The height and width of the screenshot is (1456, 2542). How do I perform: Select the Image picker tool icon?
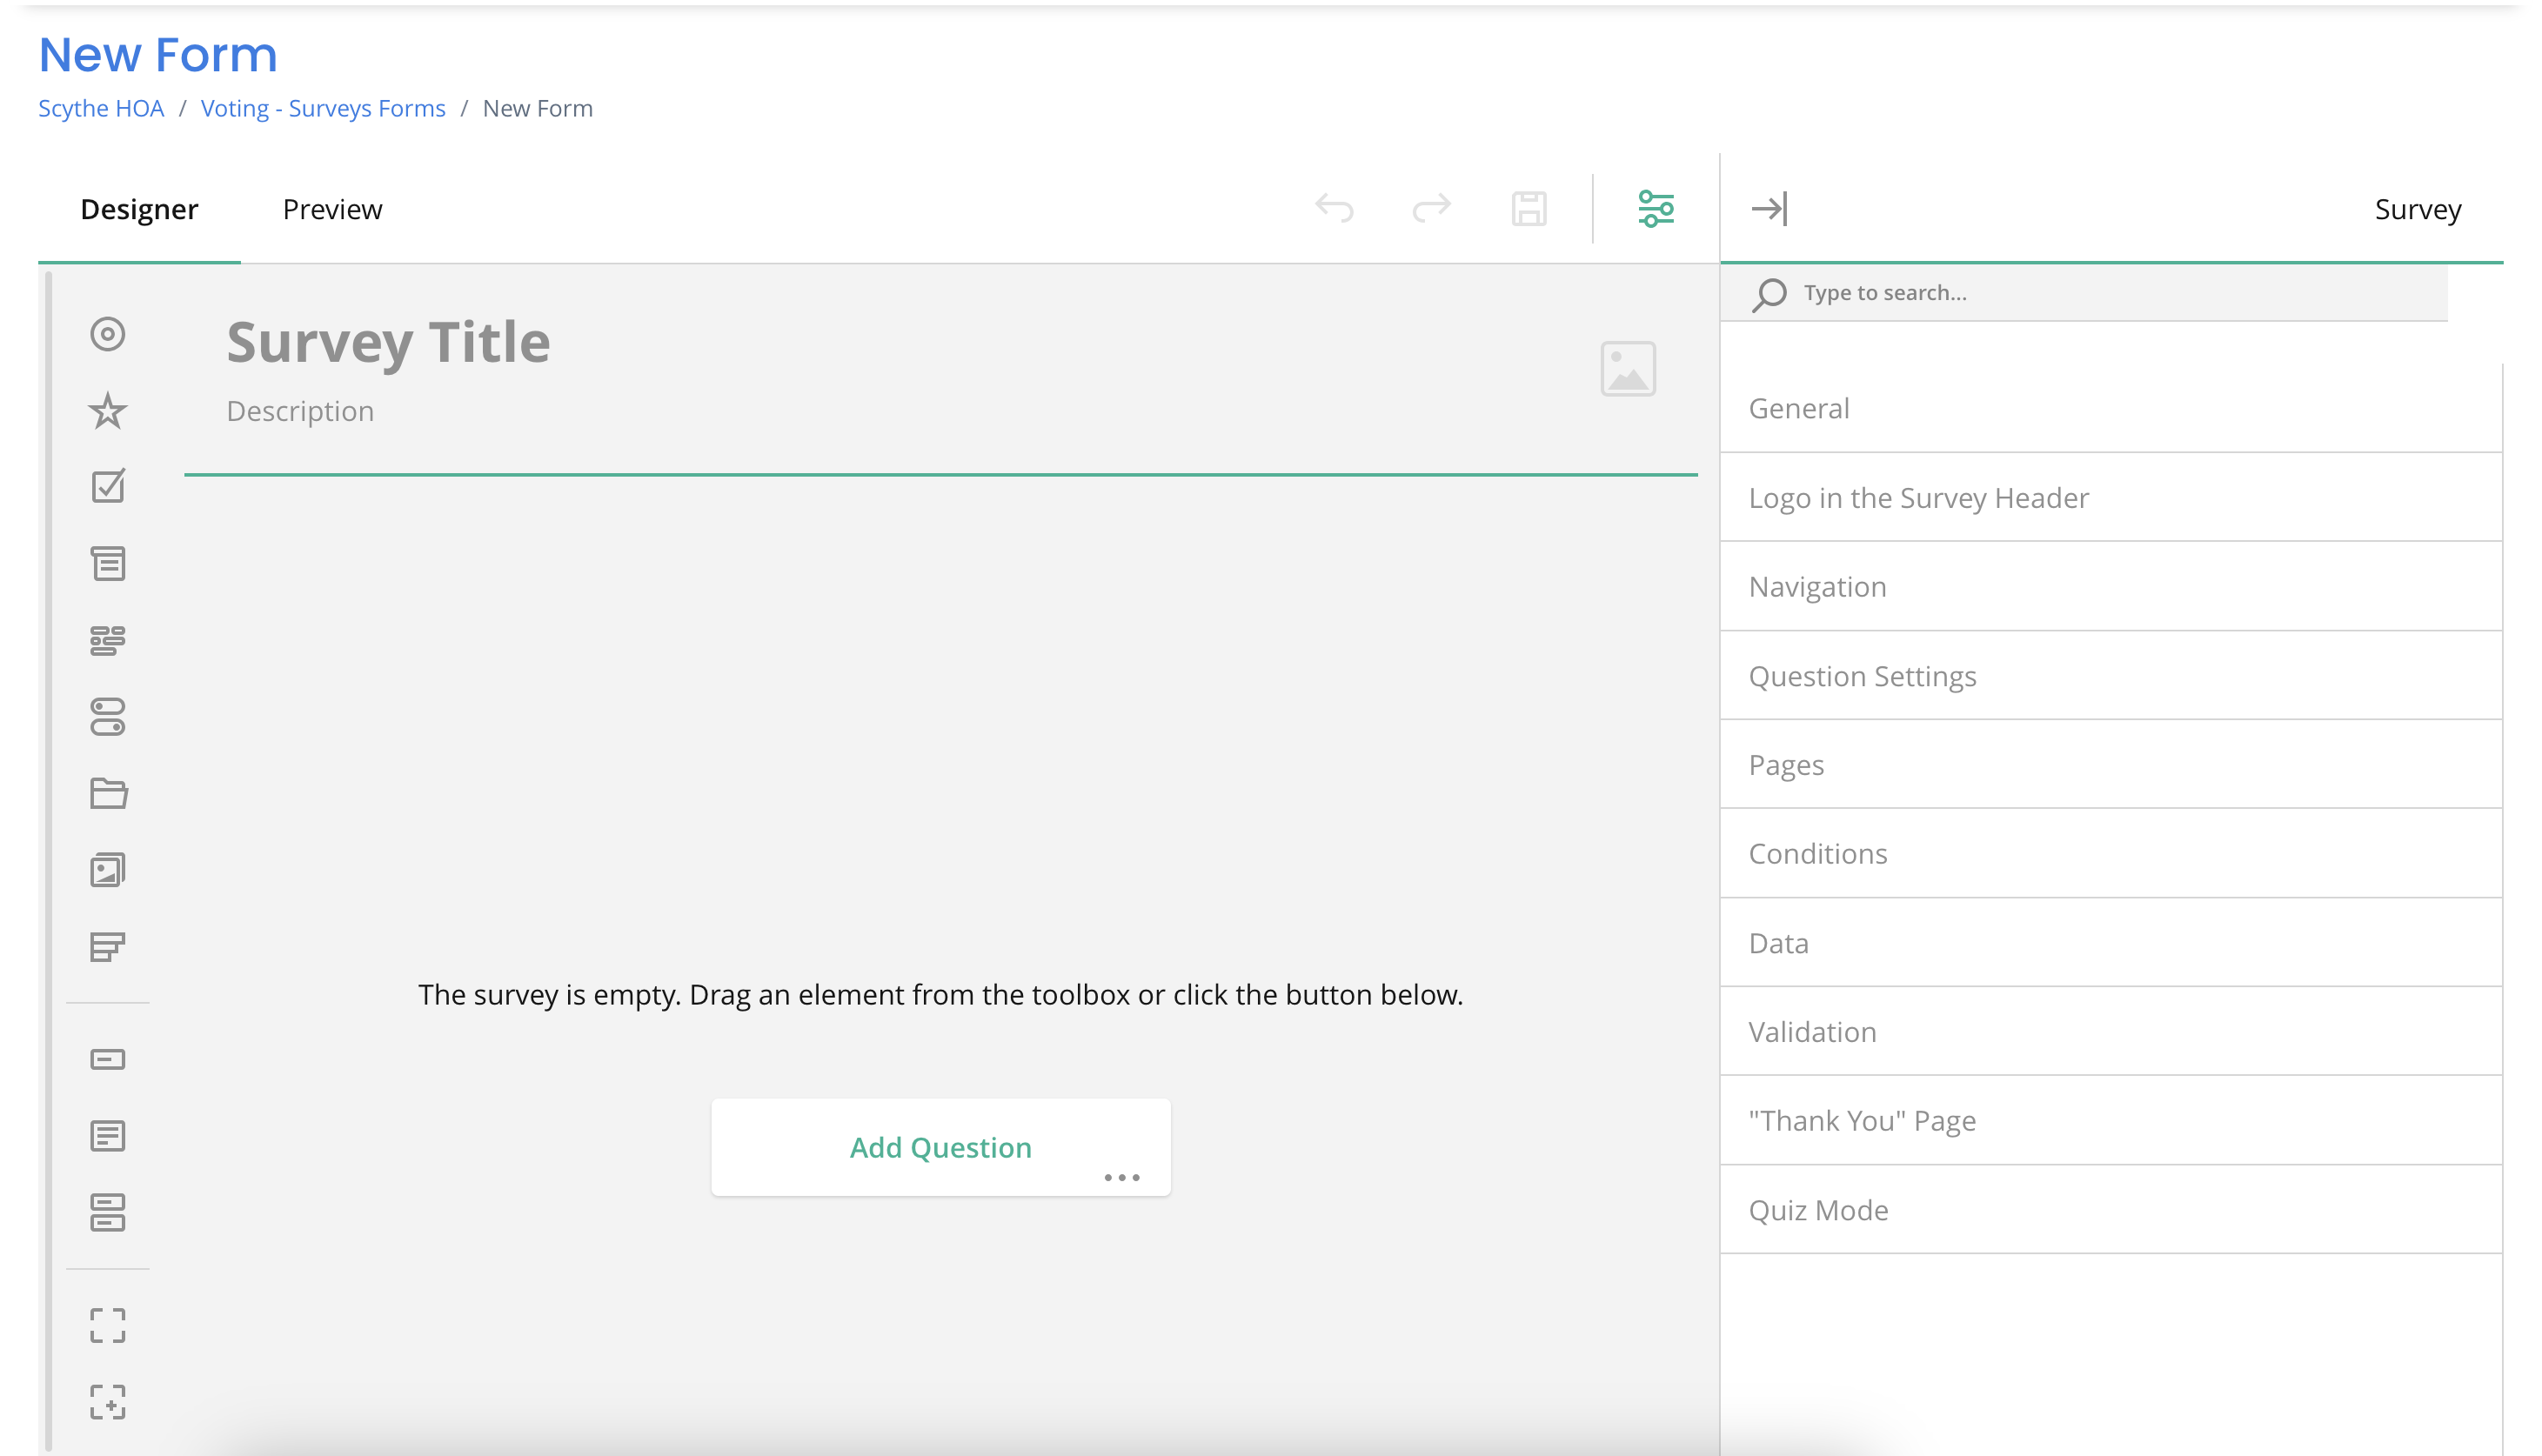pyautogui.click(x=108, y=870)
